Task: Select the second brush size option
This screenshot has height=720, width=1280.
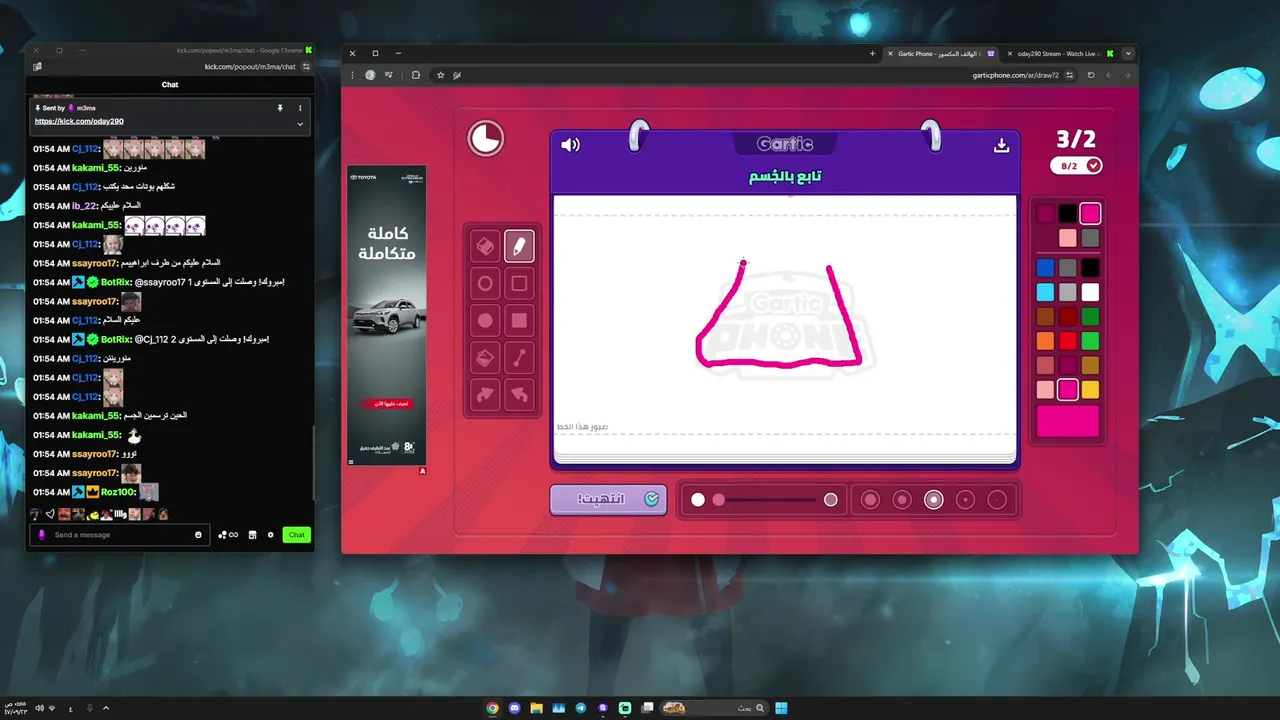Action: click(902, 500)
